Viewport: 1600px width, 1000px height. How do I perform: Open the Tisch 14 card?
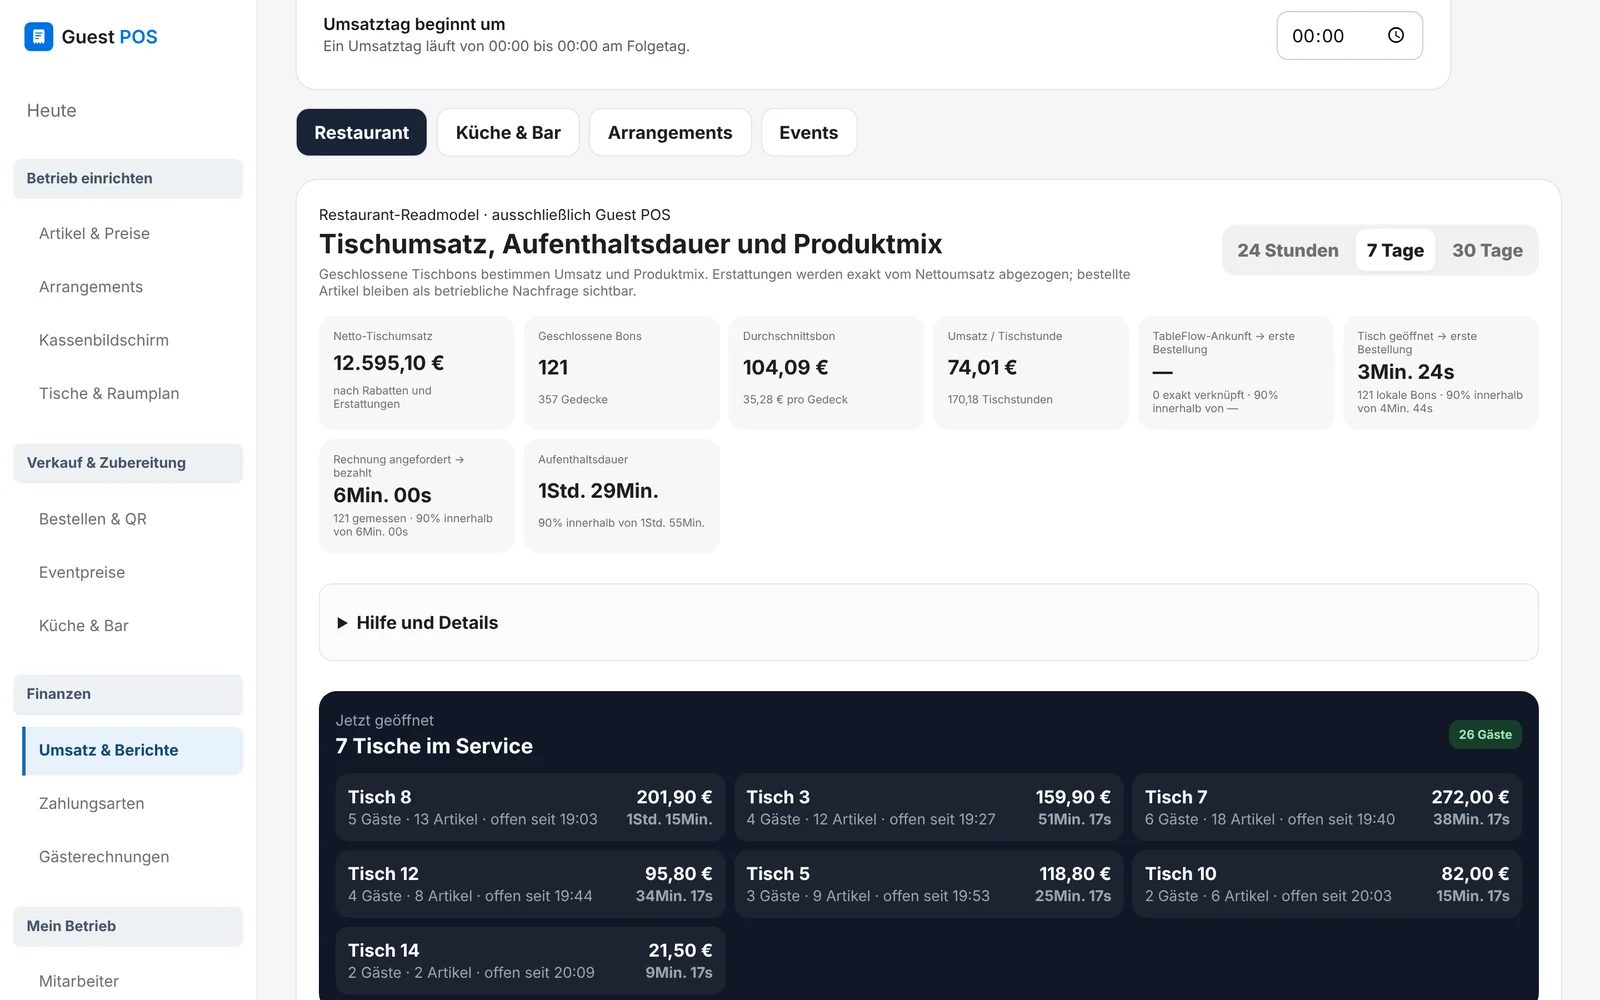coord(530,961)
